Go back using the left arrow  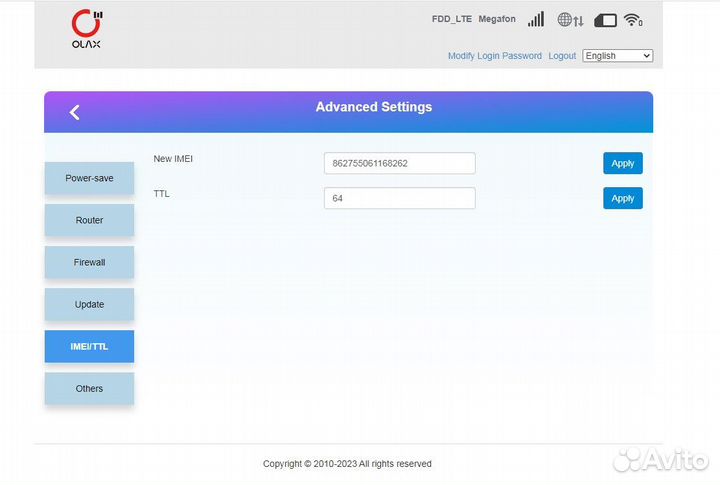(x=74, y=112)
